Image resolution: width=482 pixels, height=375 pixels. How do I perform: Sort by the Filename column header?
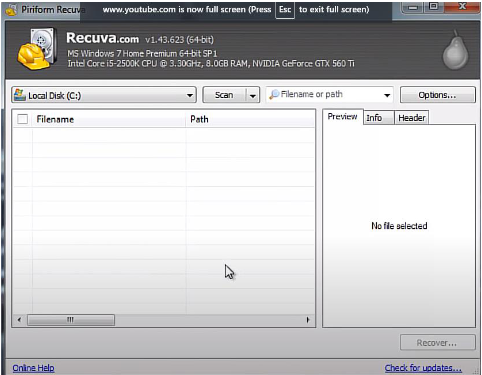tap(109, 119)
